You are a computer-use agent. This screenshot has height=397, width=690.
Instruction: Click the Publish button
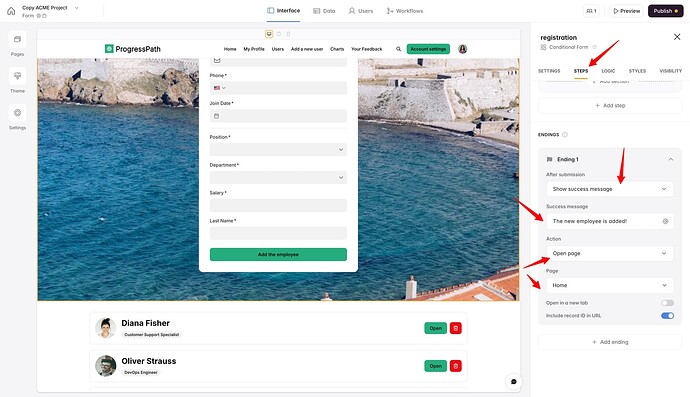[x=665, y=11]
